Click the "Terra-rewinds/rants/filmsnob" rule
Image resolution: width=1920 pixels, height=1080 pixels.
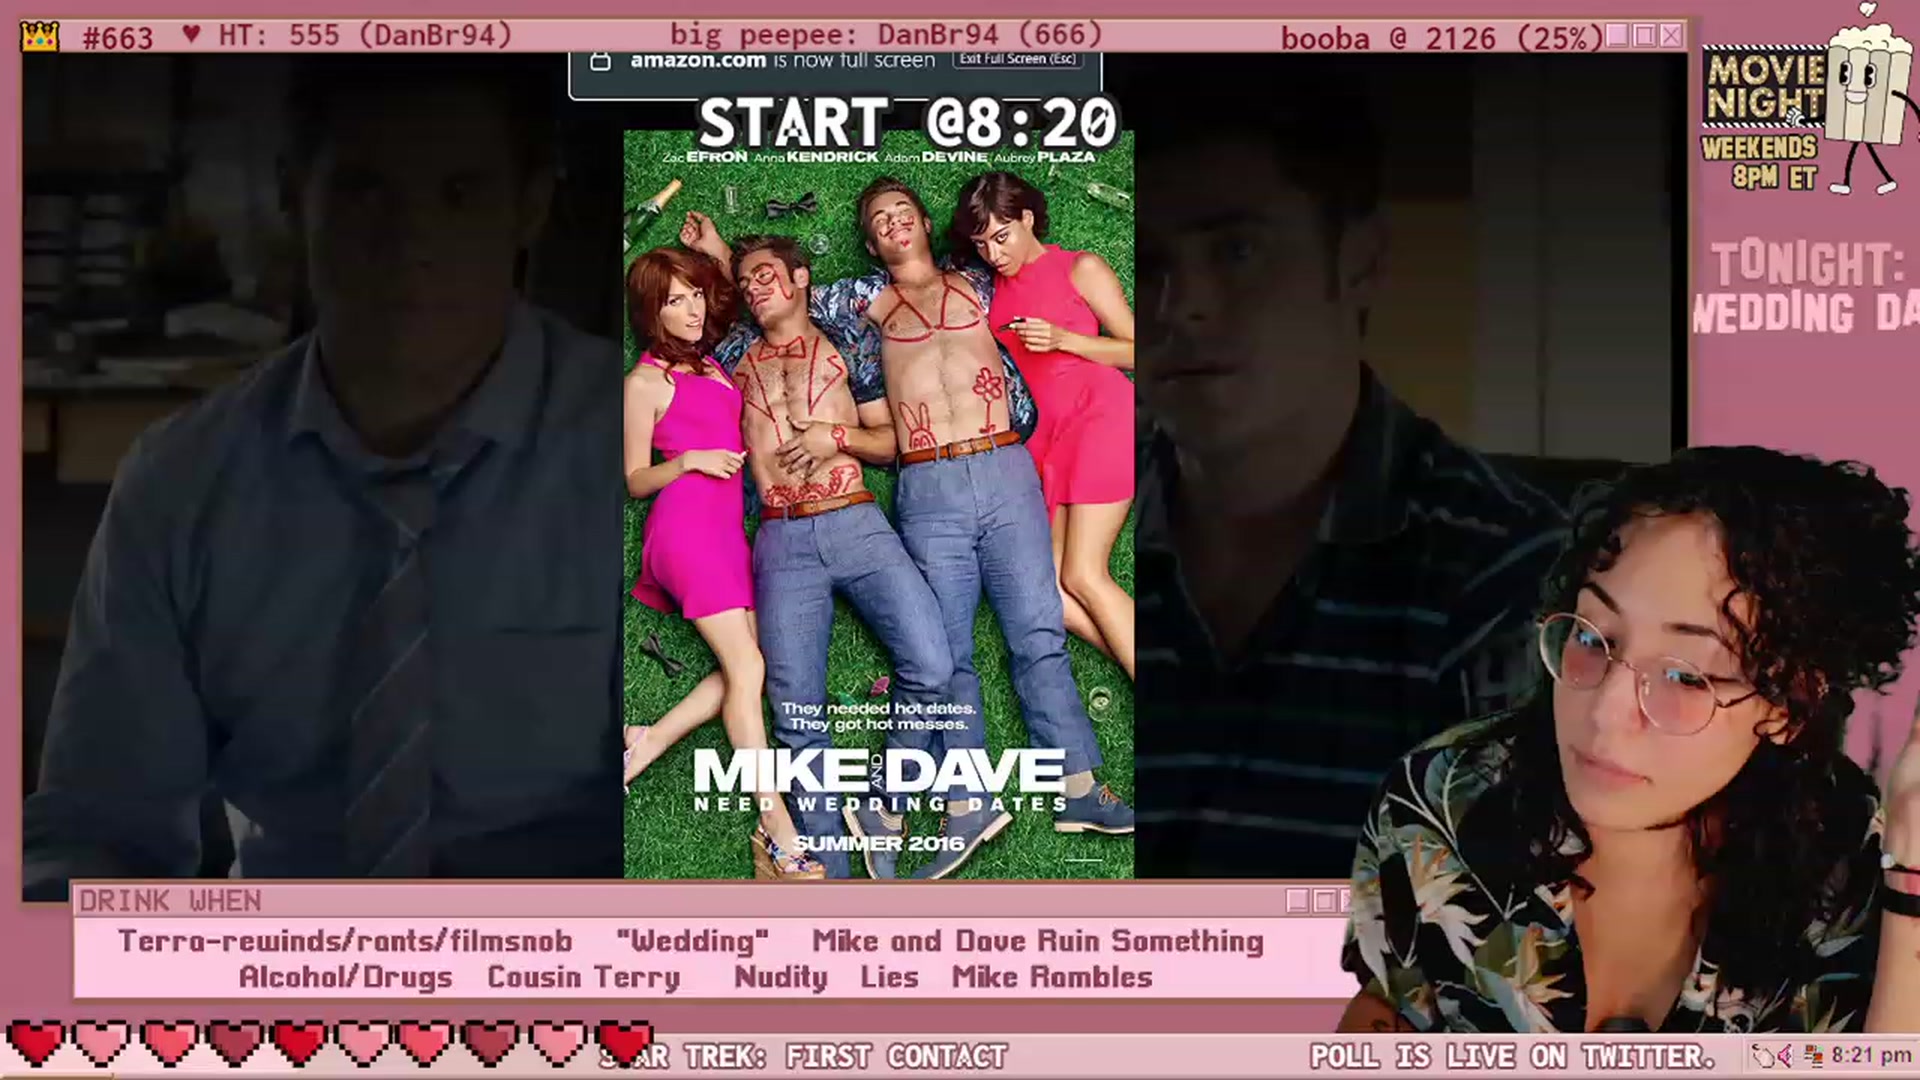[345, 941]
